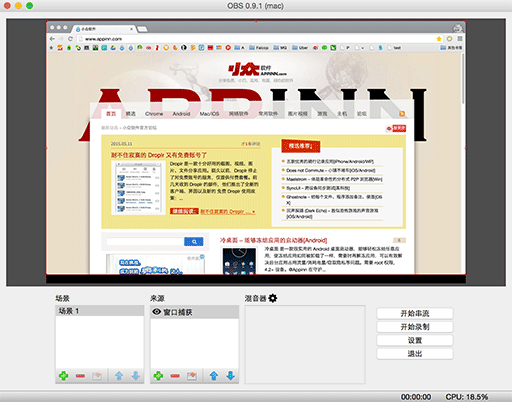Click the new tab button in previewed browser
Image resolution: width=512 pixels, height=402 pixels.
coord(142,29)
